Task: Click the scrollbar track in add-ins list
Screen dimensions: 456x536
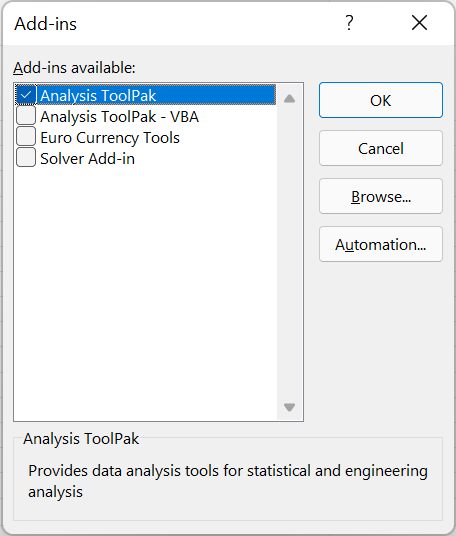Action: pyautogui.click(x=290, y=253)
